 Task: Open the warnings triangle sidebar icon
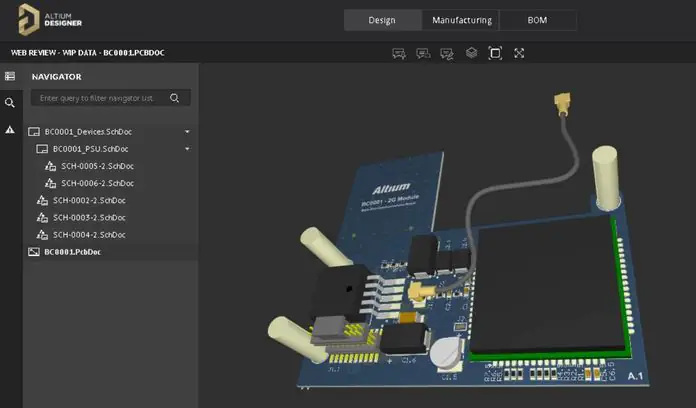pyautogui.click(x=10, y=130)
